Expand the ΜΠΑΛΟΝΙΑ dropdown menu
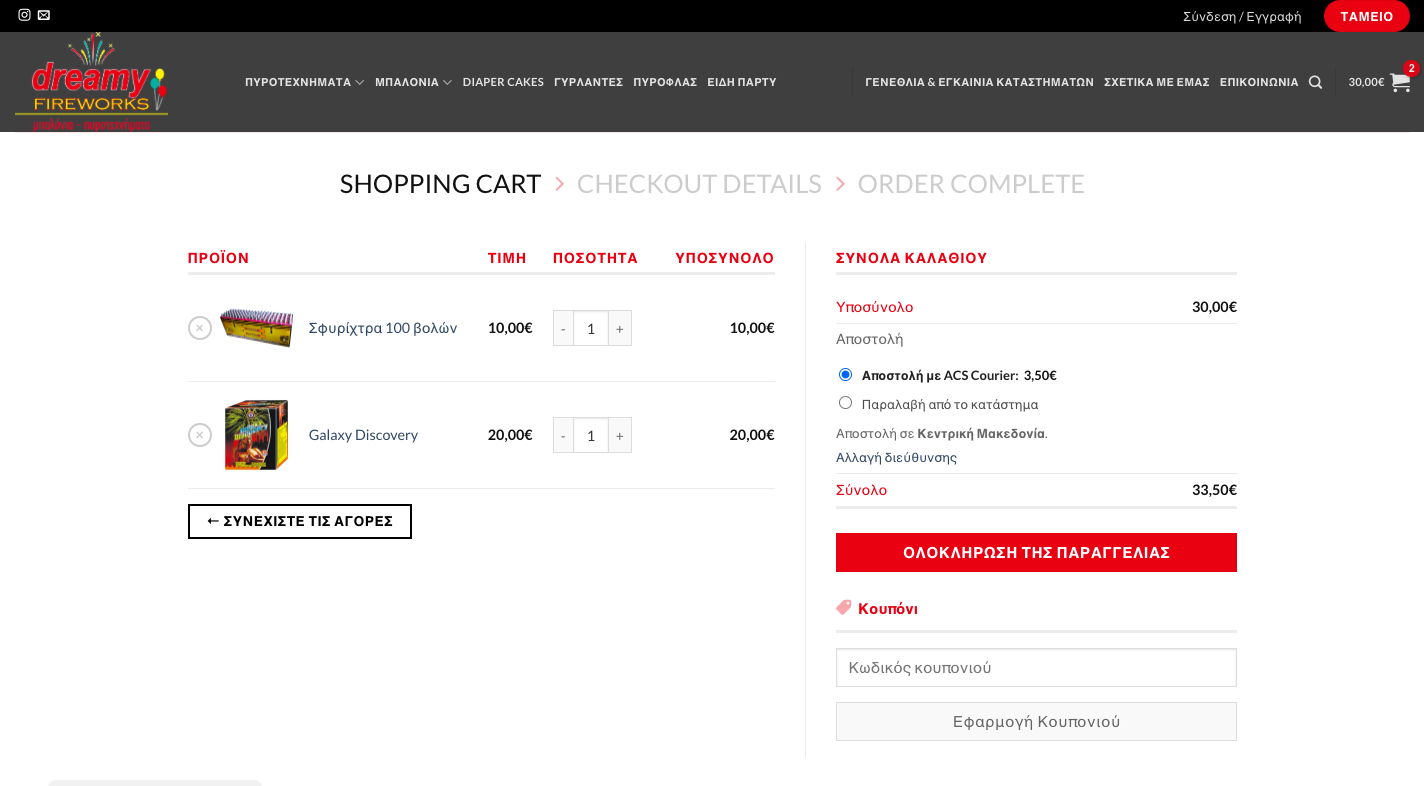Viewport: 1424px width, 786px height. tap(412, 82)
